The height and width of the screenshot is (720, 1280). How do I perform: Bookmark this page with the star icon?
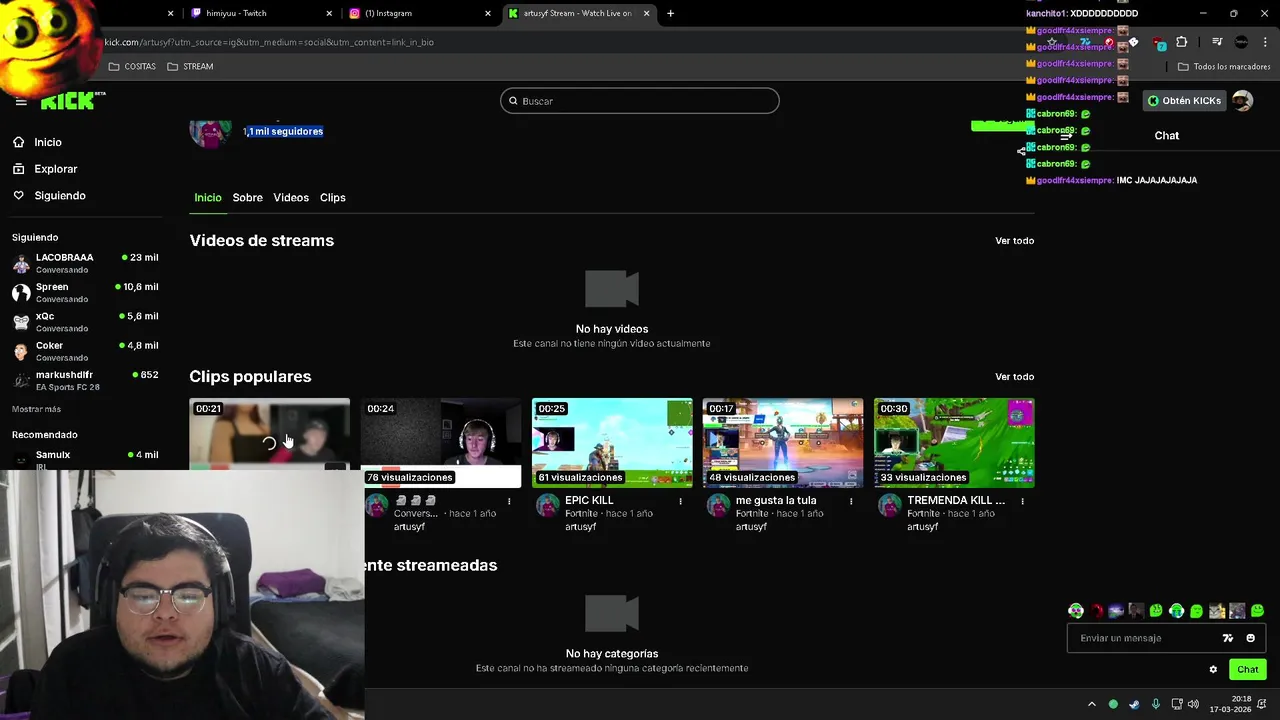tap(1051, 42)
